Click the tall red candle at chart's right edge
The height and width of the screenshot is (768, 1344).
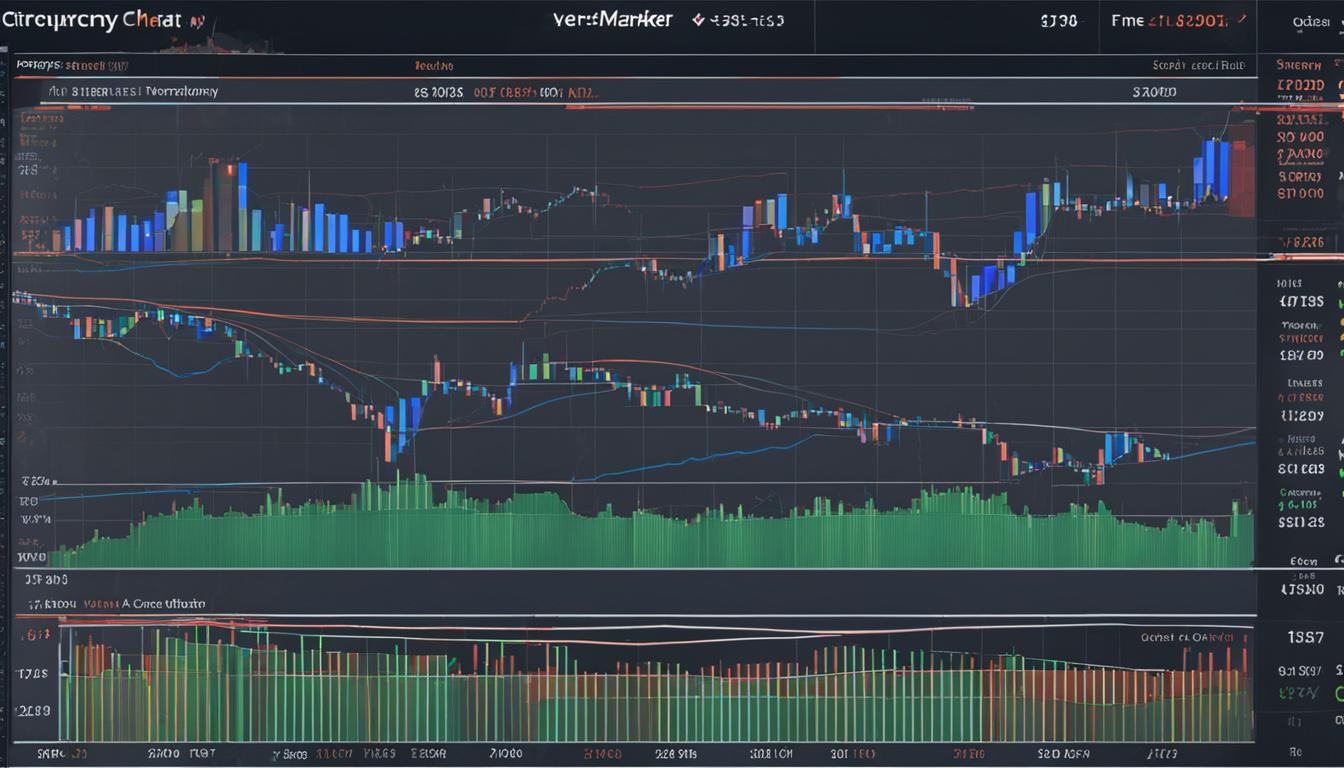(1241, 178)
